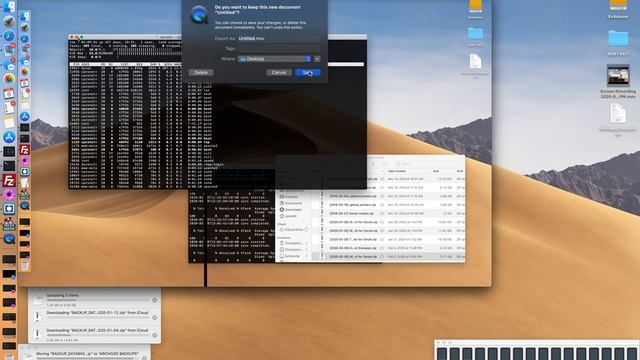Expand the save dialog with the arrow button
This screenshot has width=640, height=360.
(317, 59)
